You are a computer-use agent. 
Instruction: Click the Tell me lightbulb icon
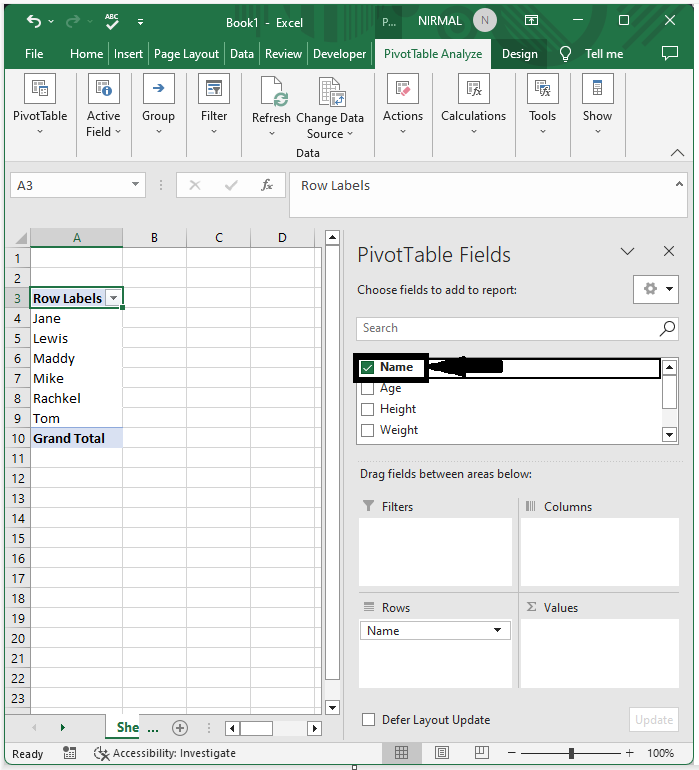(565, 54)
